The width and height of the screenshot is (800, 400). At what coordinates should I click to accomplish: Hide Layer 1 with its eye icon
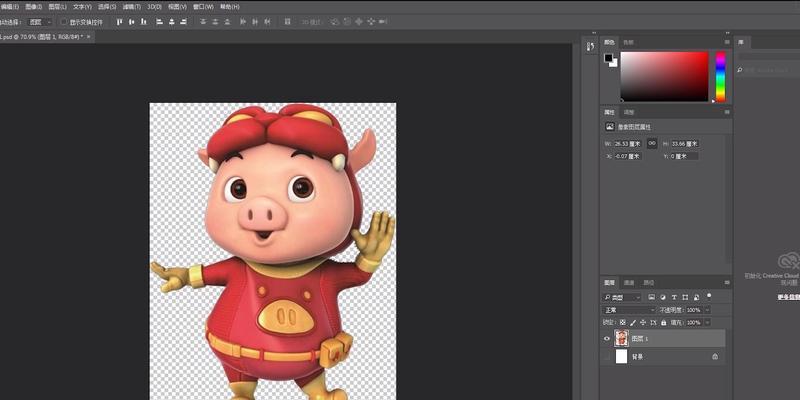point(607,338)
